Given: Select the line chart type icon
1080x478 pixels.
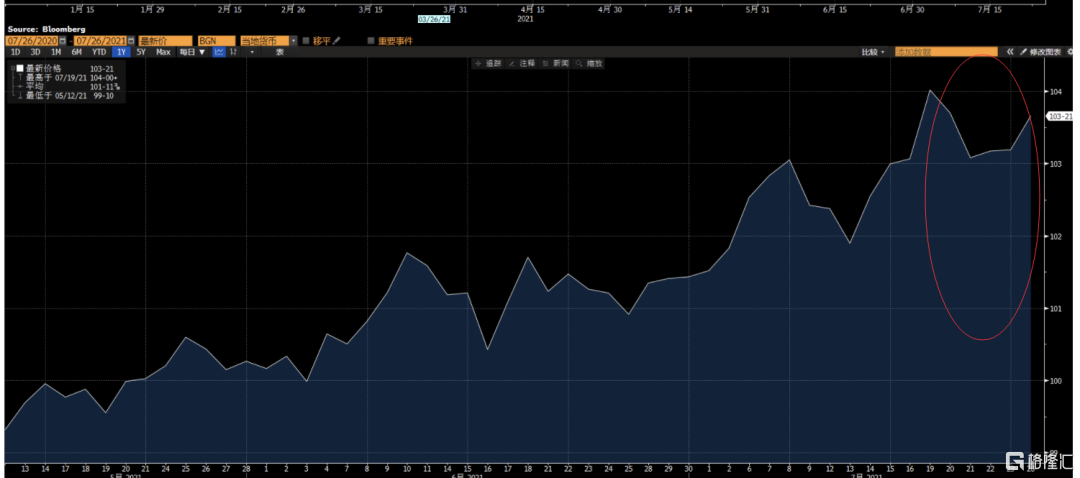Looking at the screenshot, I should (x=219, y=52).
